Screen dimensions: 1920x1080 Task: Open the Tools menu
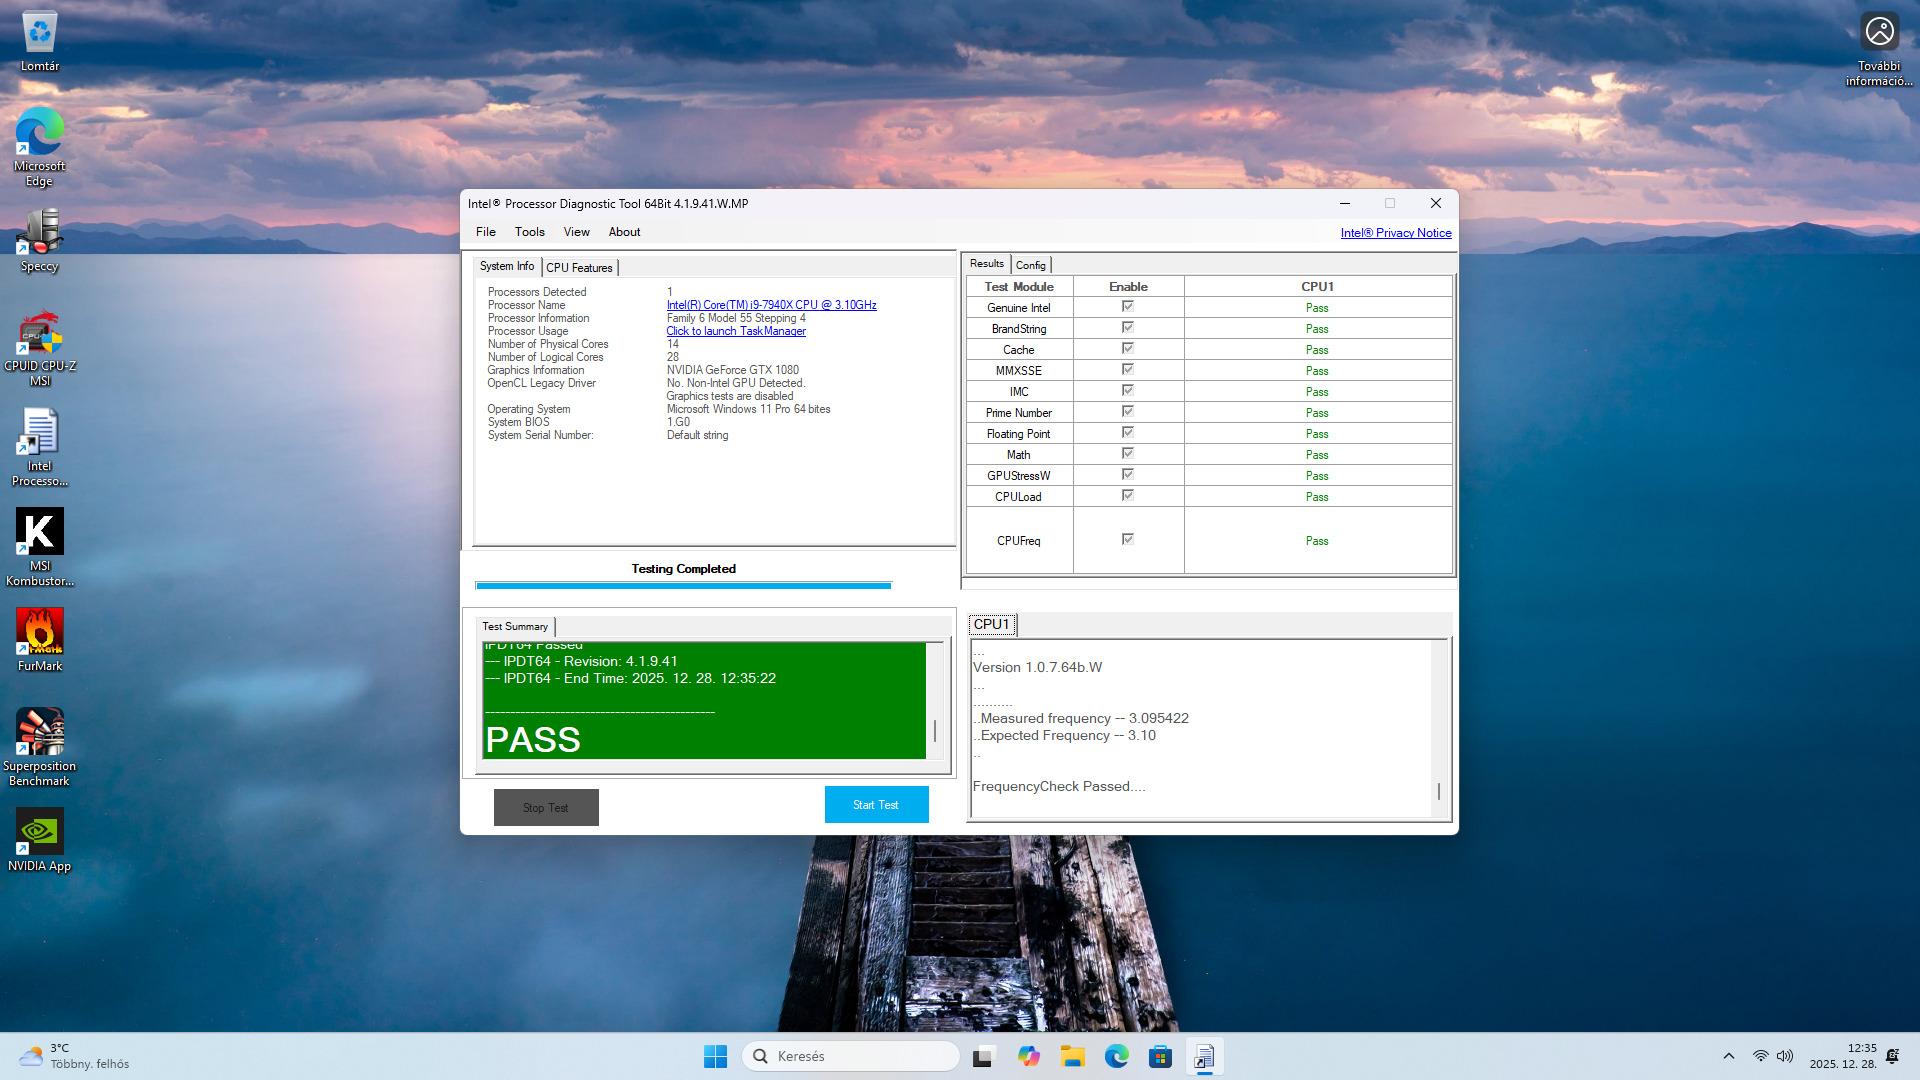point(529,232)
